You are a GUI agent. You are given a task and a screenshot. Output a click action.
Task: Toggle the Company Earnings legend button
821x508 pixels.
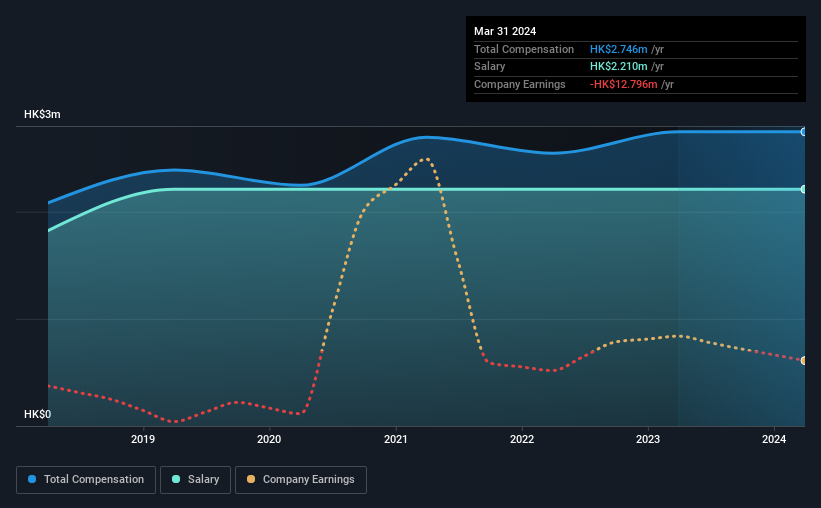pos(301,480)
